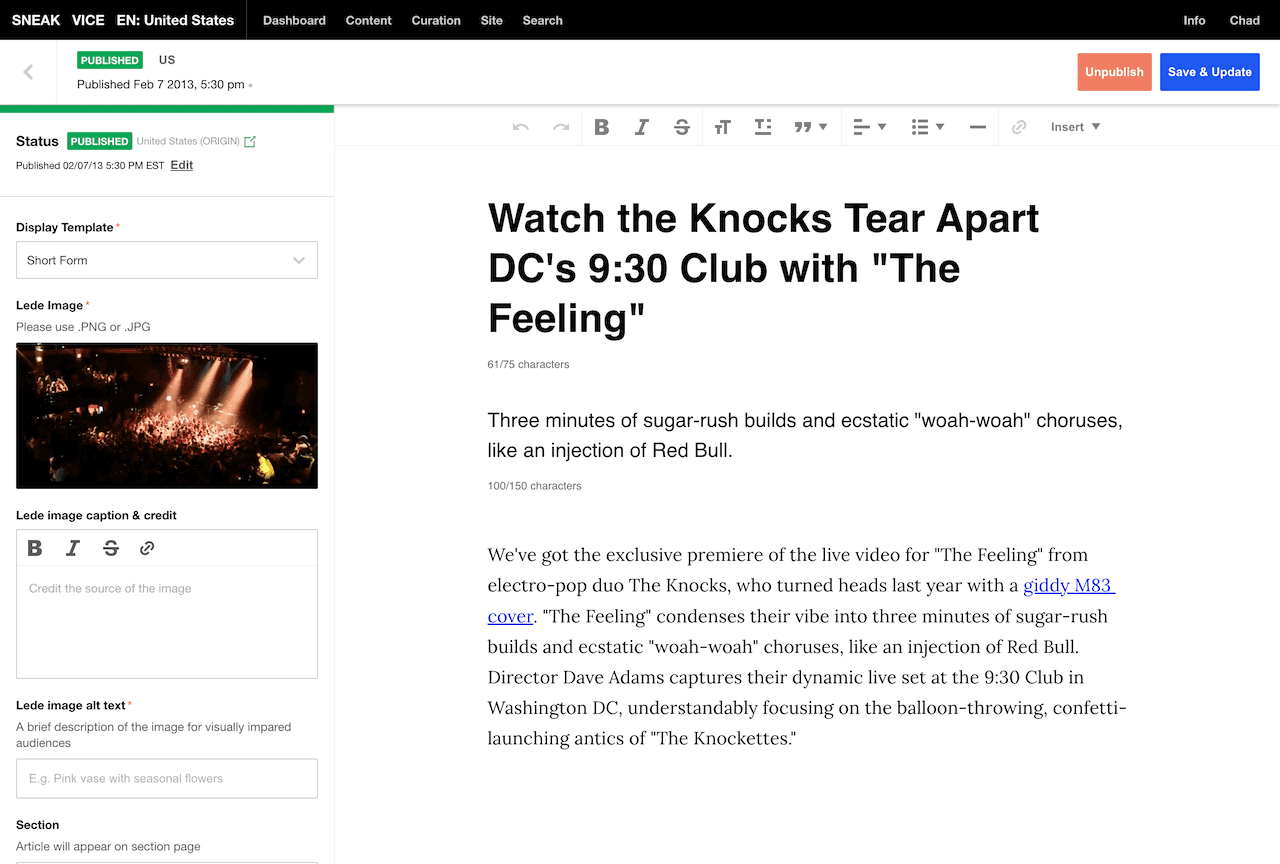The image size is (1280, 864).
Task: Click the link icon in caption editor
Action: coord(147,548)
